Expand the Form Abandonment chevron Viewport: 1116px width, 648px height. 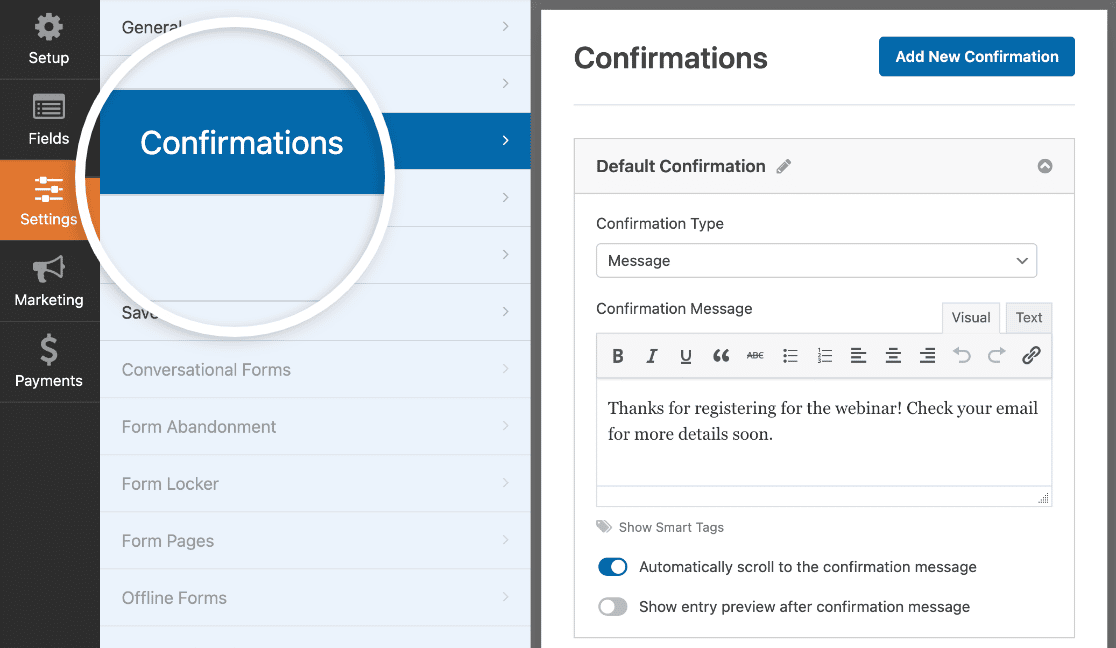coord(505,426)
